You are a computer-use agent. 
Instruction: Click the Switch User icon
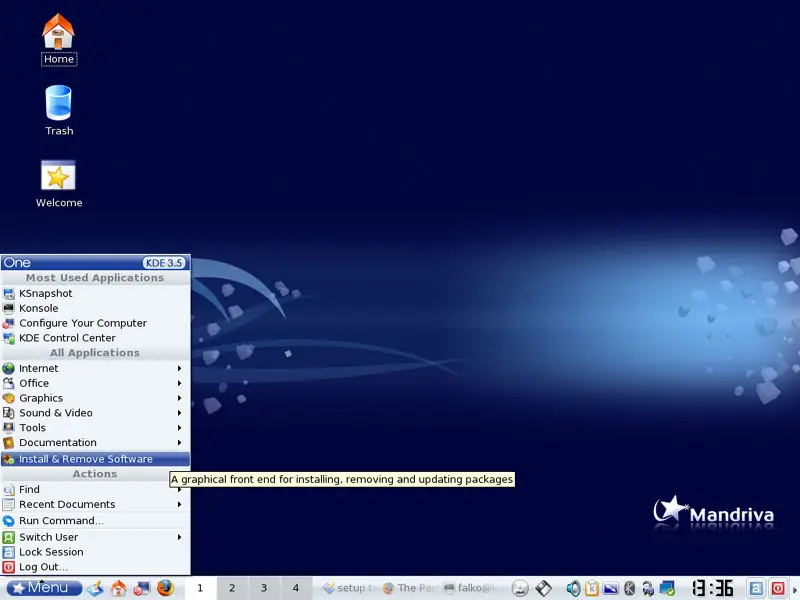tap(9, 537)
